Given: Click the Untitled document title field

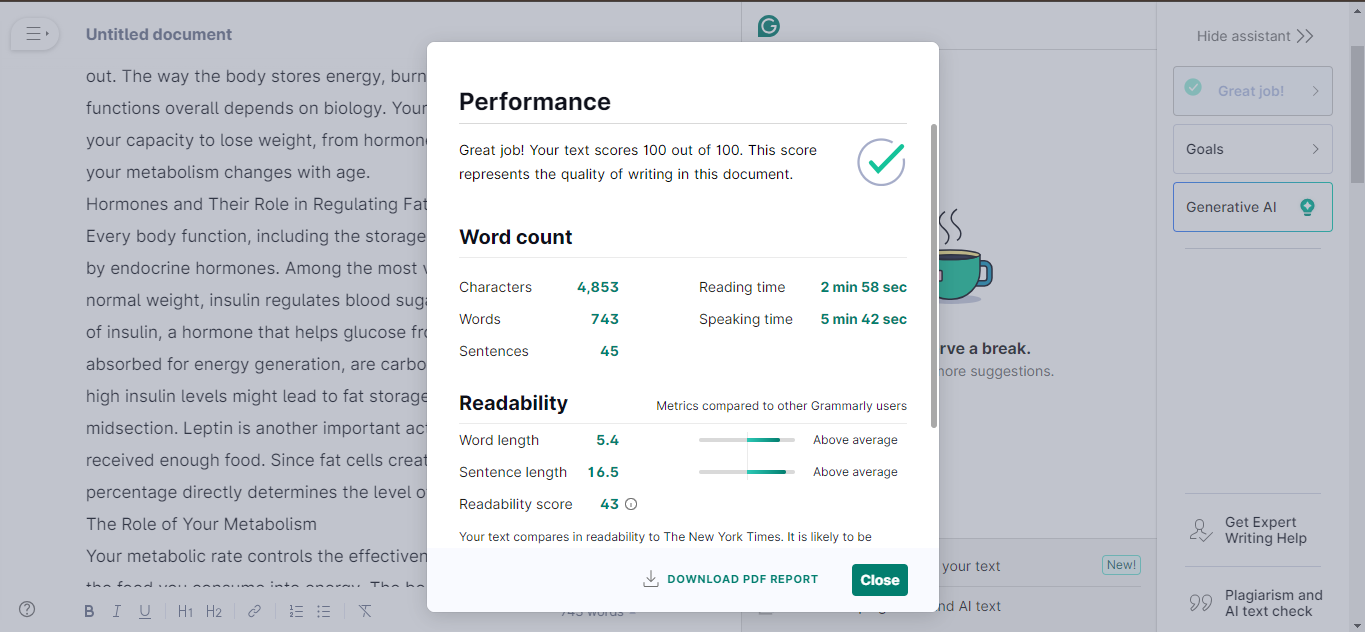Looking at the screenshot, I should pyautogui.click(x=159, y=34).
